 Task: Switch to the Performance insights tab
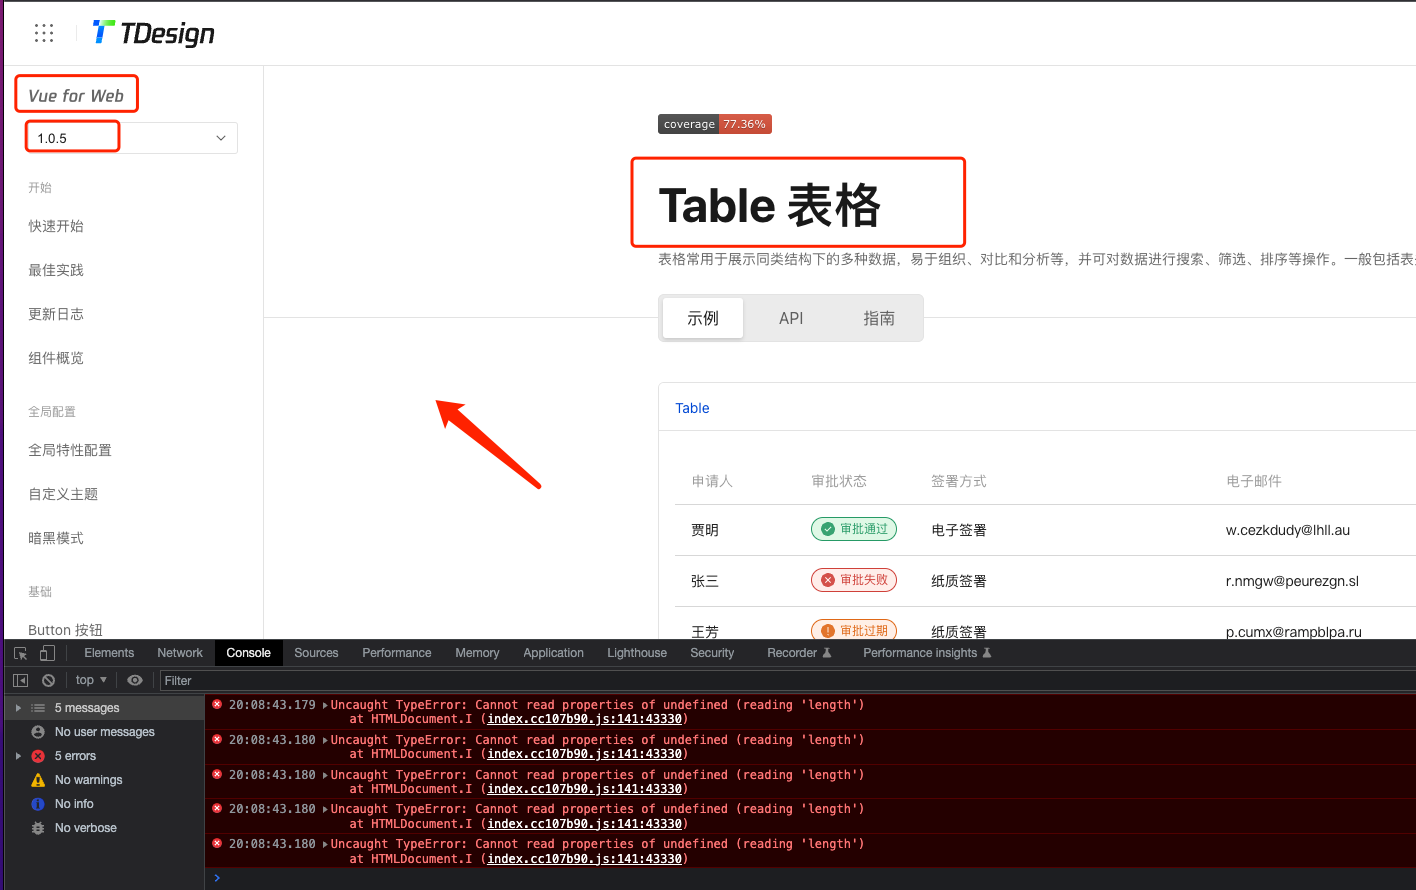927,653
